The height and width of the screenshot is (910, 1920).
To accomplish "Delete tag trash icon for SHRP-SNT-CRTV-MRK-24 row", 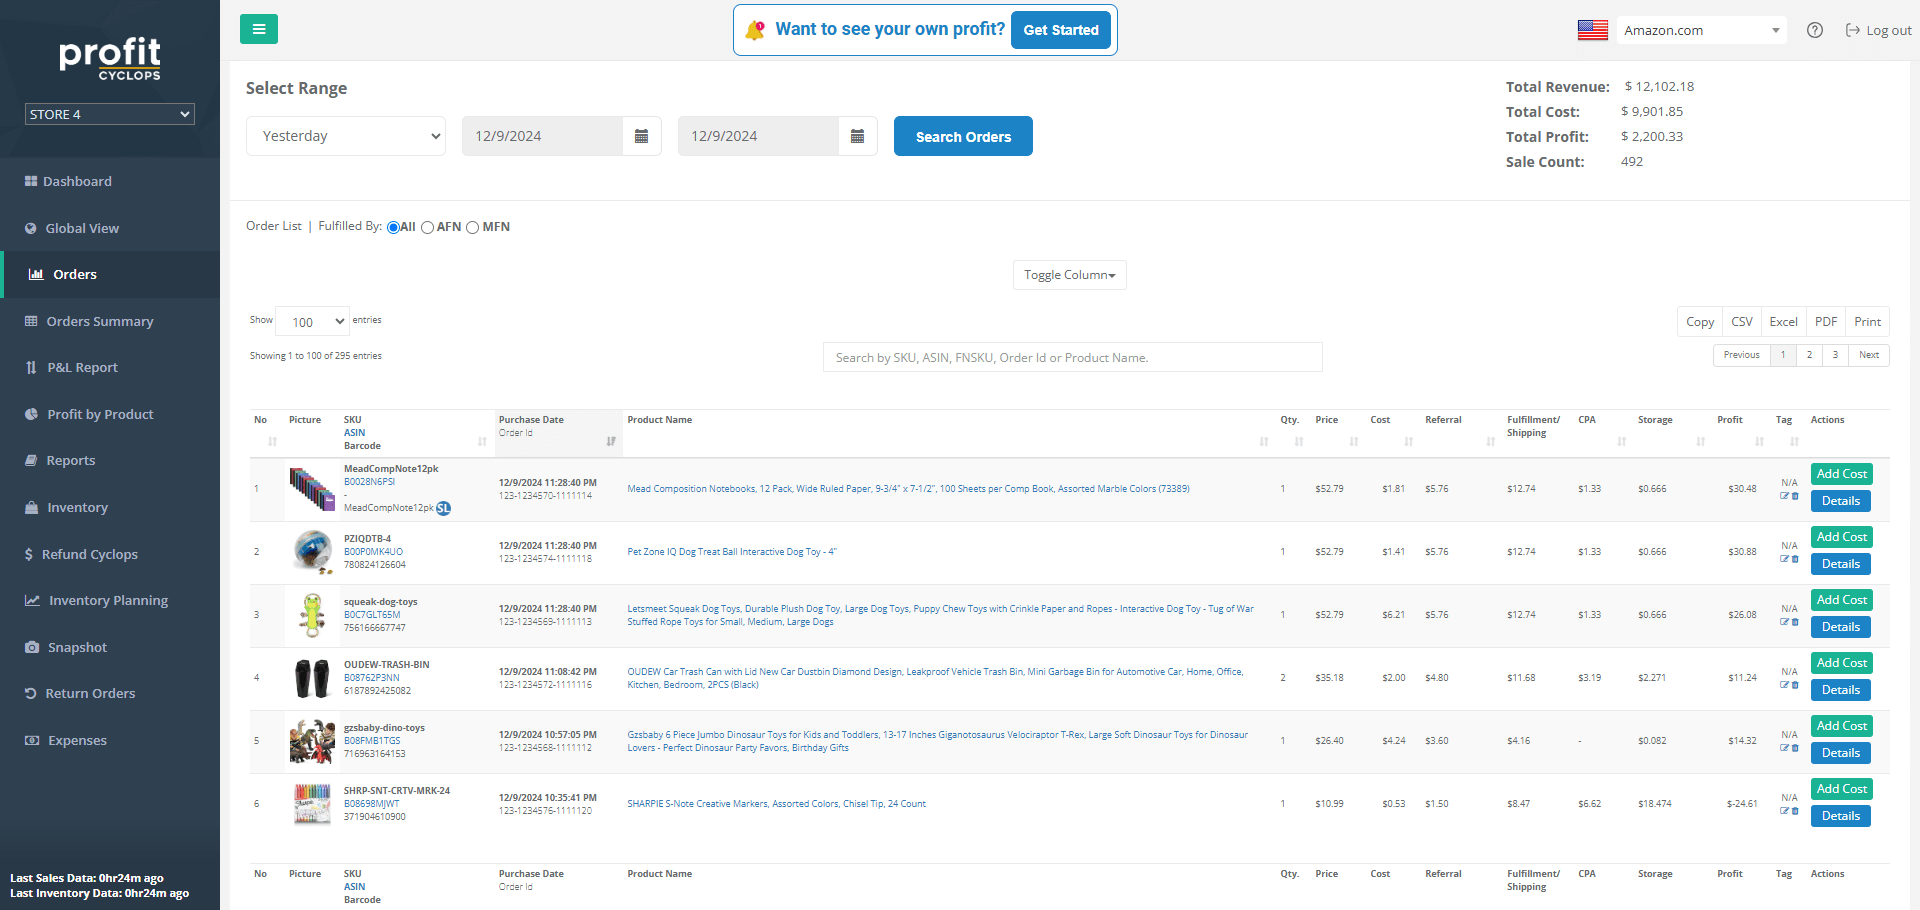I will (1795, 811).
